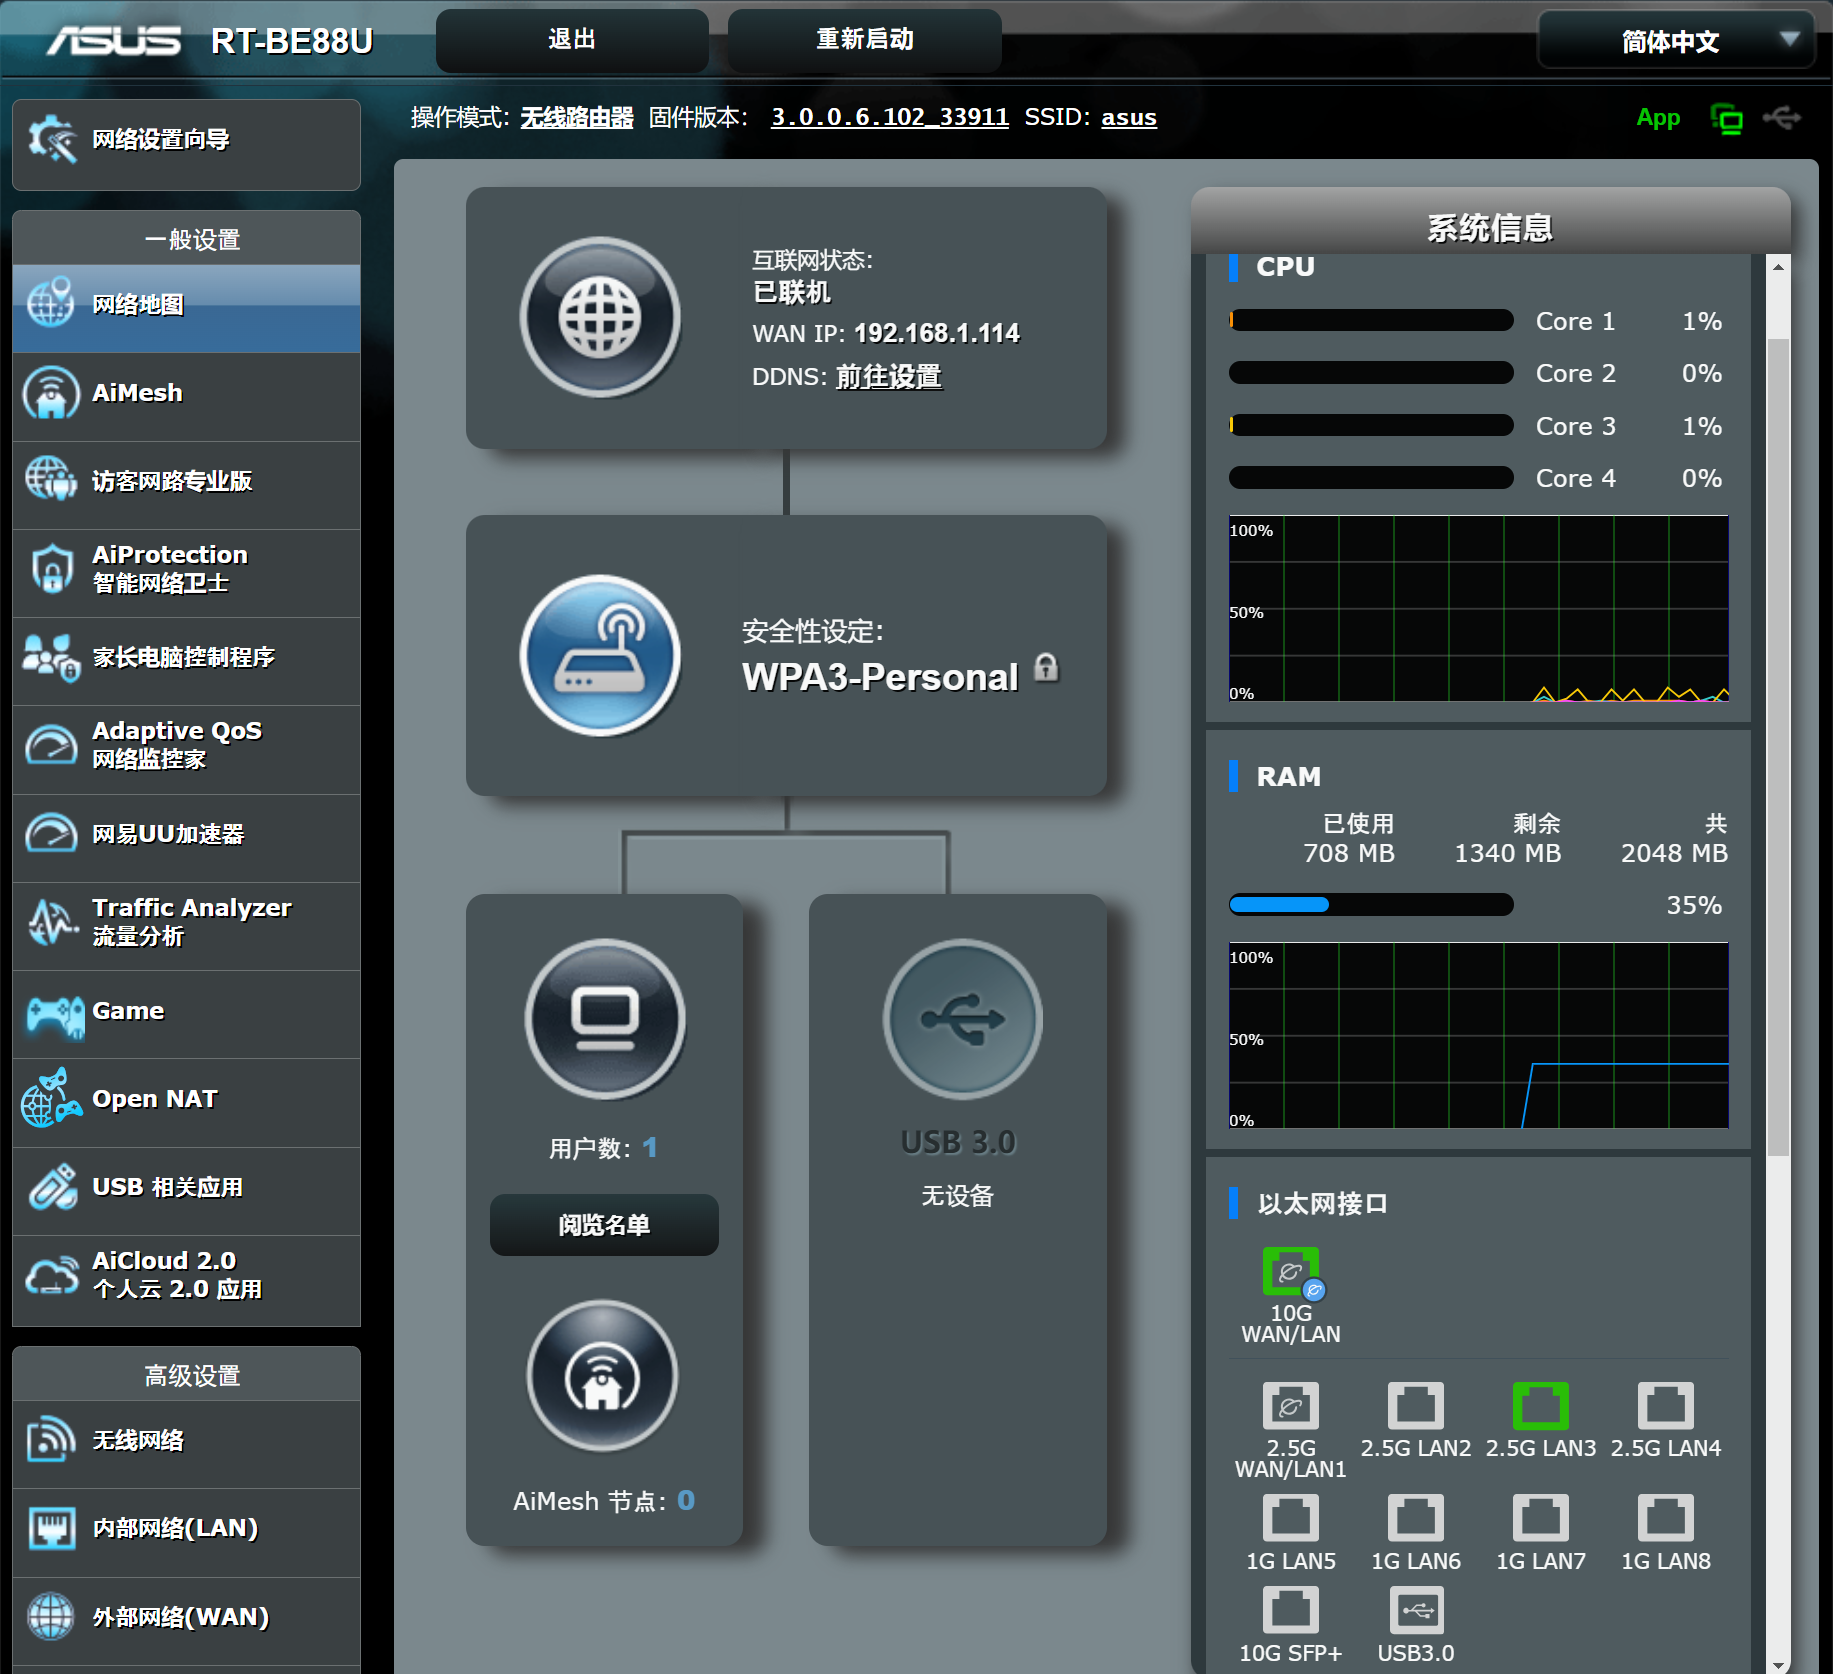The height and width of the screenshot is (1674, 1833).
Task: Select the wireless router security icon
Action: click(600, 655)
